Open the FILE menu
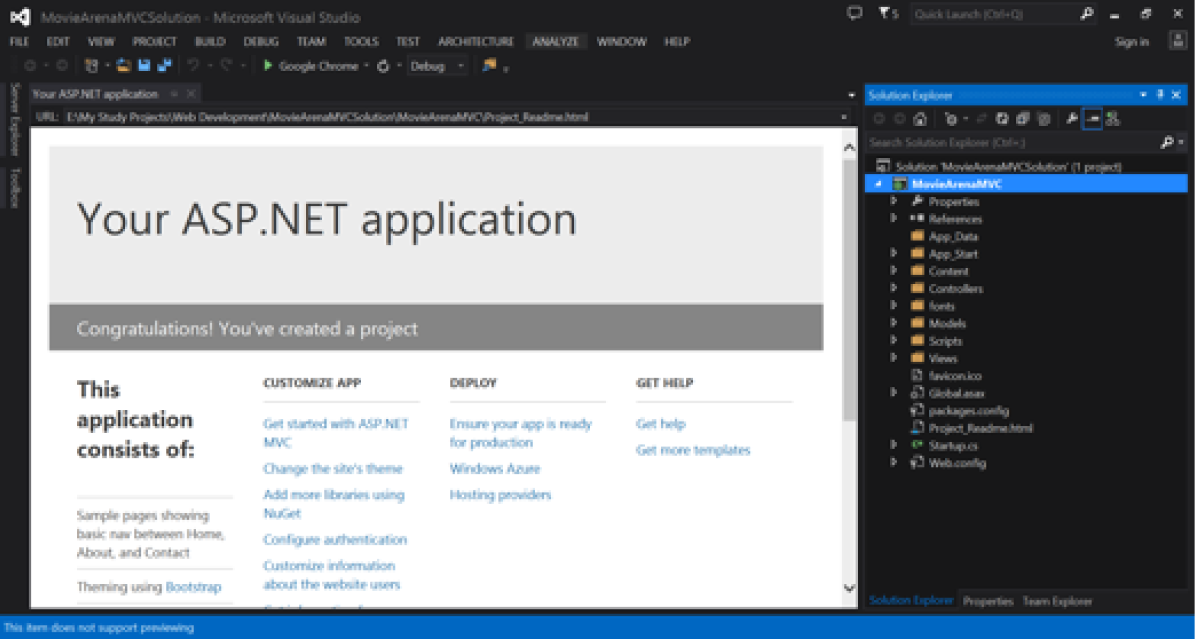 click(19, 42)
